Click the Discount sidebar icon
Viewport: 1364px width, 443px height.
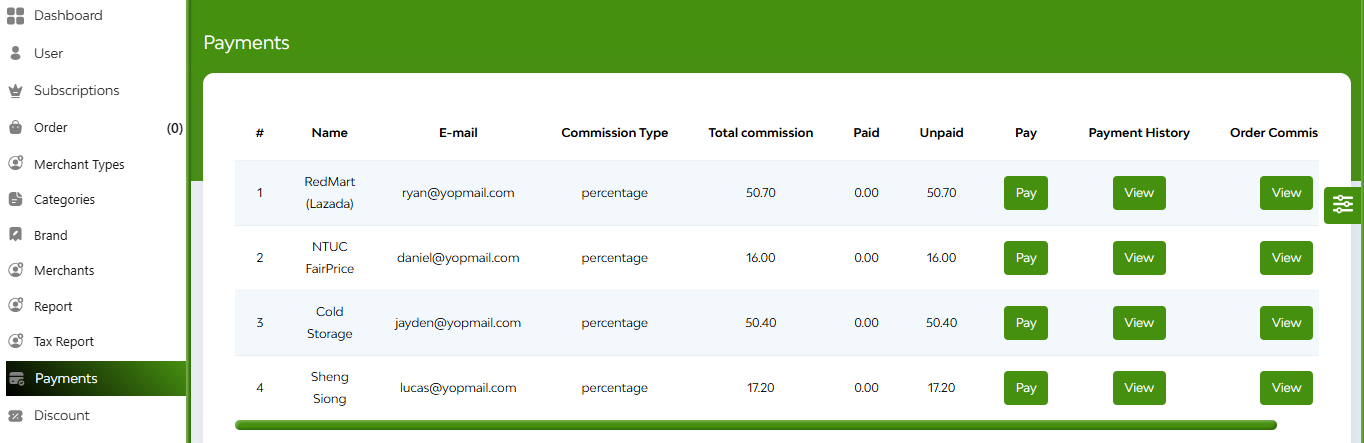point(15,415)
